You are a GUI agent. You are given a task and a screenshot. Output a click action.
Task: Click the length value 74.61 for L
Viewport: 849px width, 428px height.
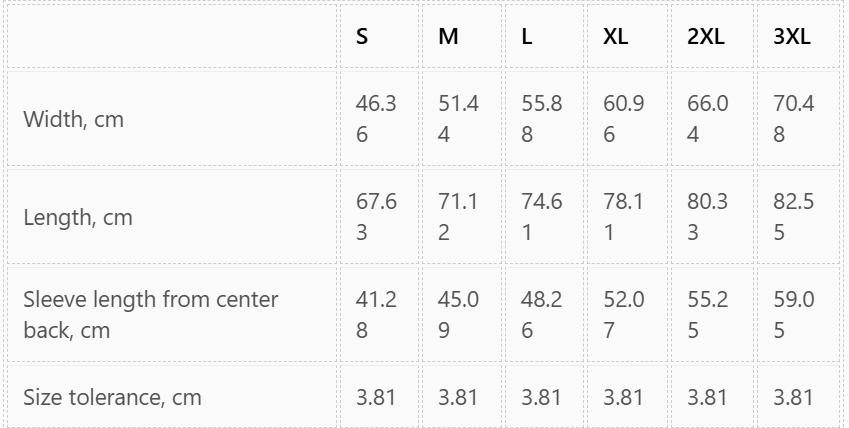(x=541, y=217)
